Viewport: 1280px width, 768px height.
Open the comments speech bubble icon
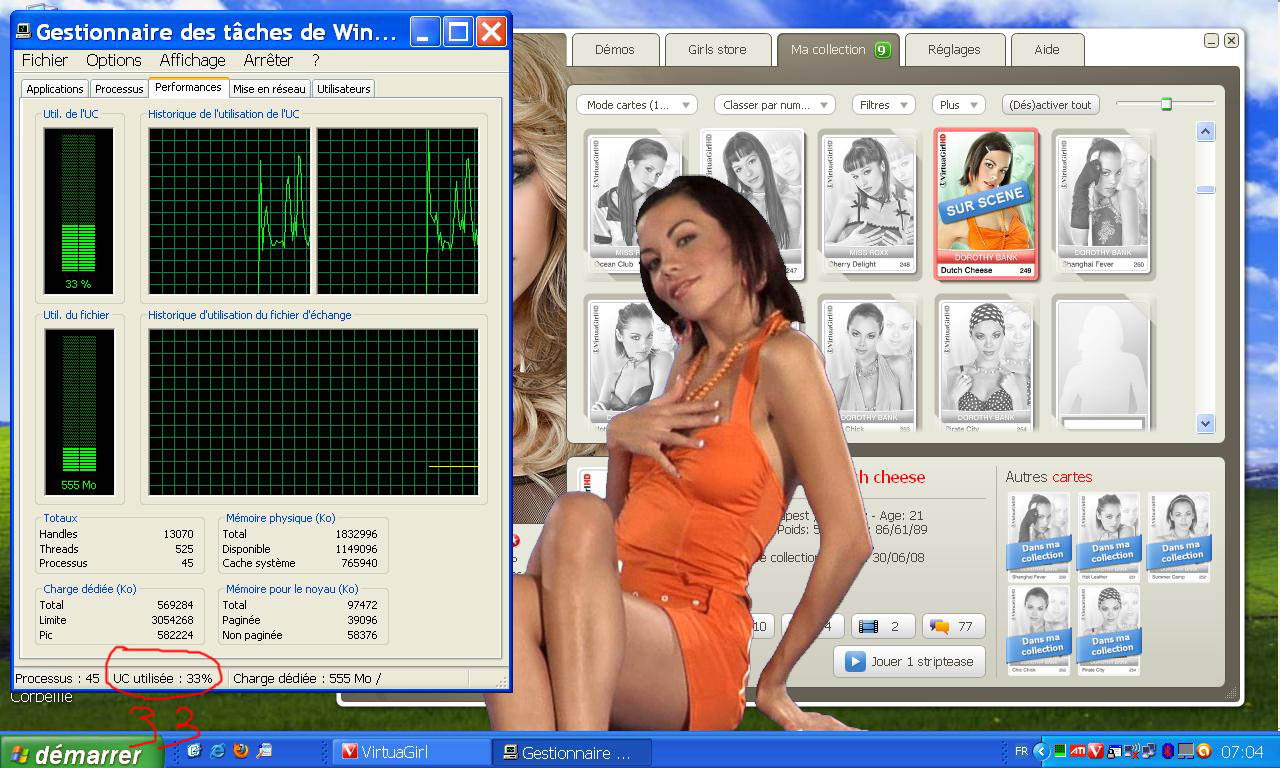pyautogui.click(x=939, y=627)
